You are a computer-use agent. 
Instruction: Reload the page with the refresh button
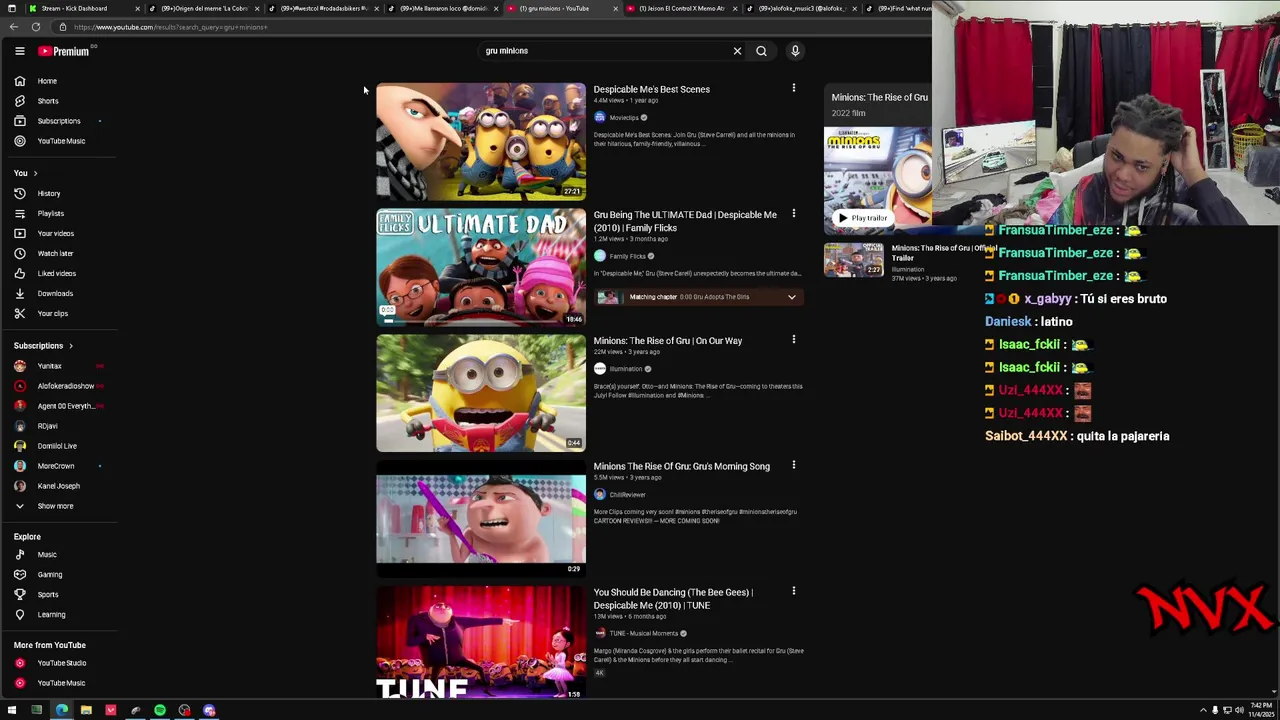tap(36, 27)
